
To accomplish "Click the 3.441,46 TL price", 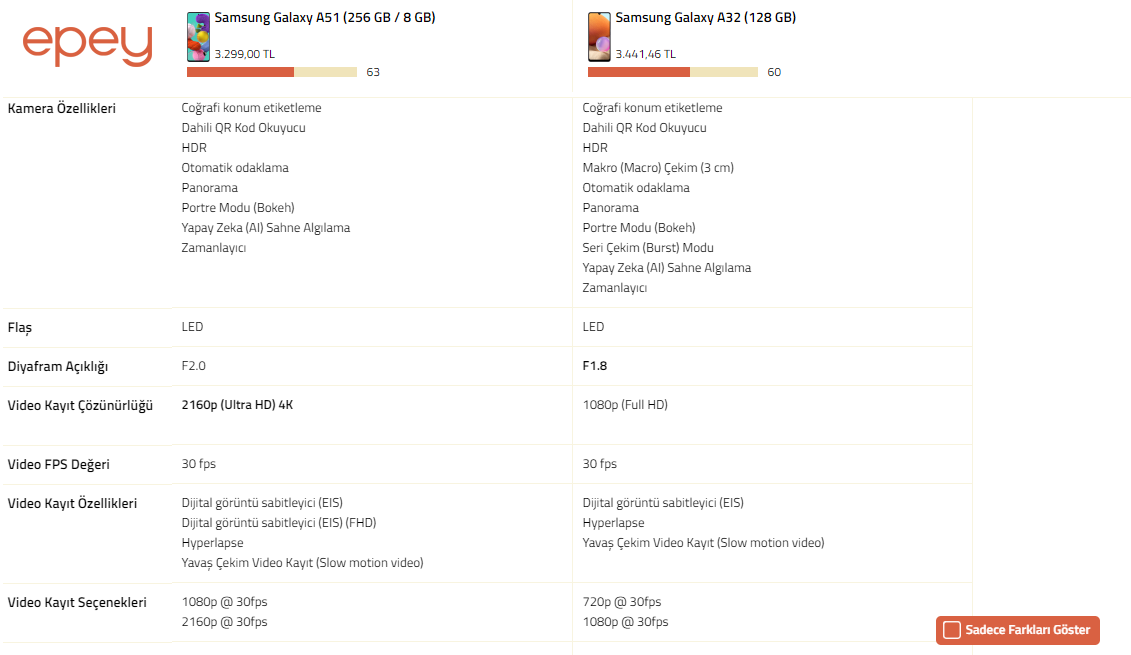I will 645,54.
